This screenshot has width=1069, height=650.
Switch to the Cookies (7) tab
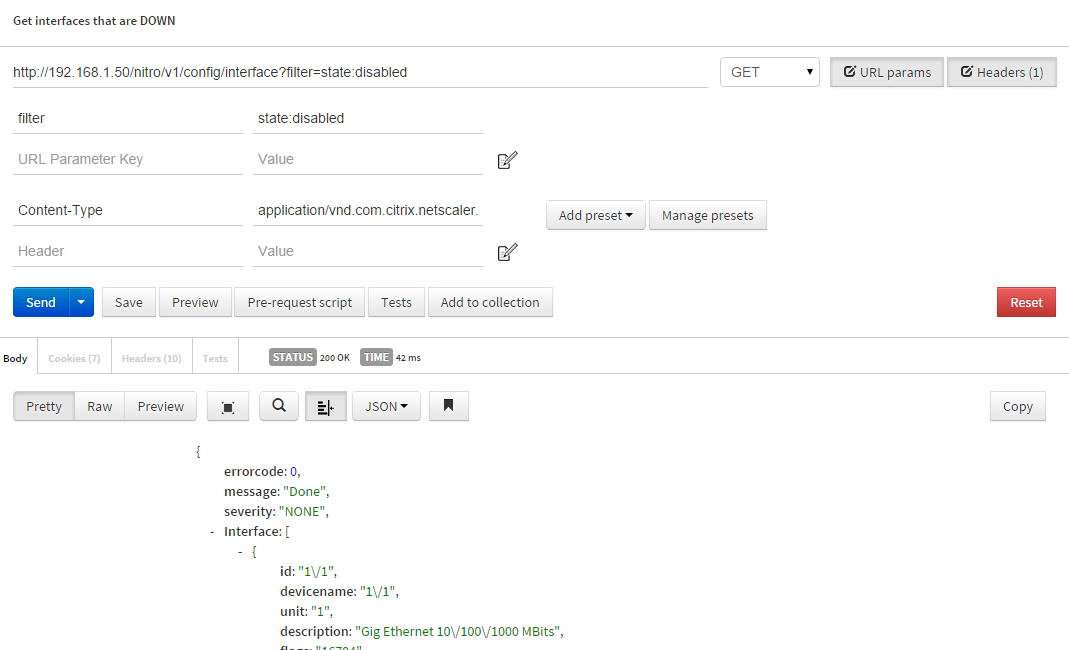(x=74, y=358)
